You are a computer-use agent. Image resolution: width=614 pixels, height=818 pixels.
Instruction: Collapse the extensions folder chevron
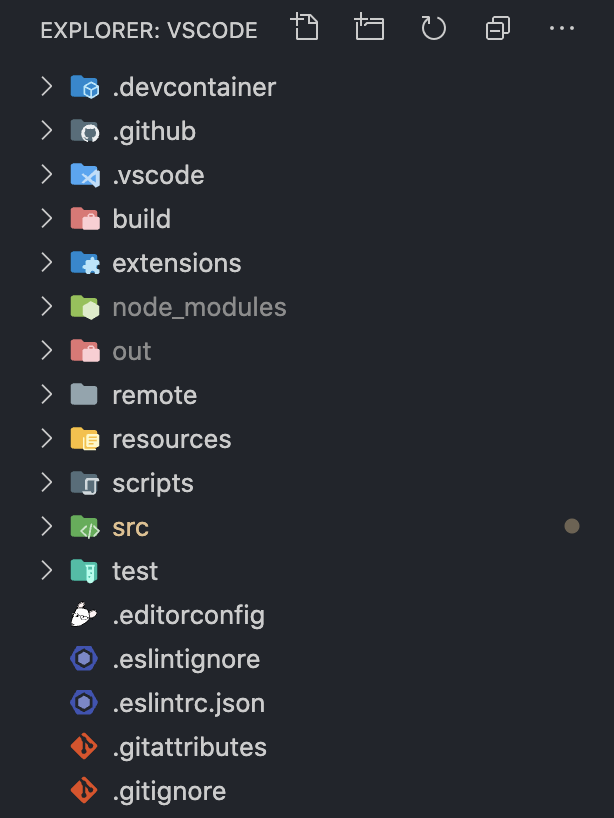[46, 262]
